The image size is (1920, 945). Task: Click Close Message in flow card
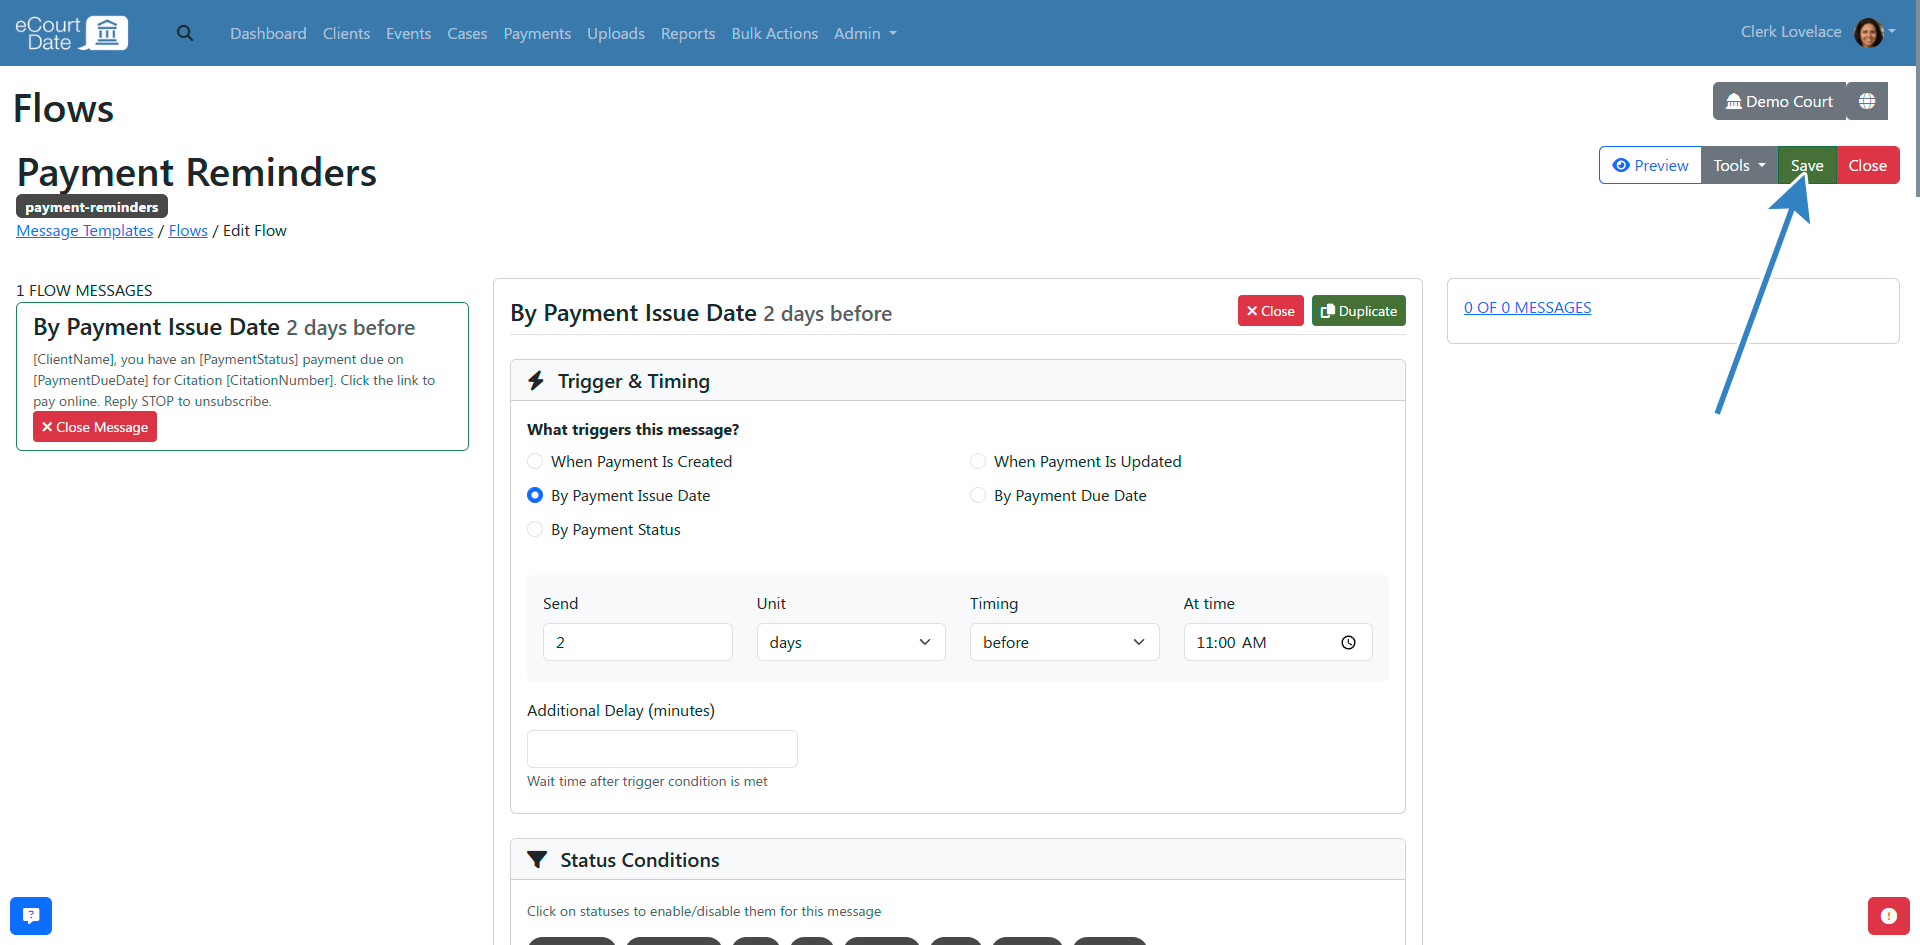[95, 427]
